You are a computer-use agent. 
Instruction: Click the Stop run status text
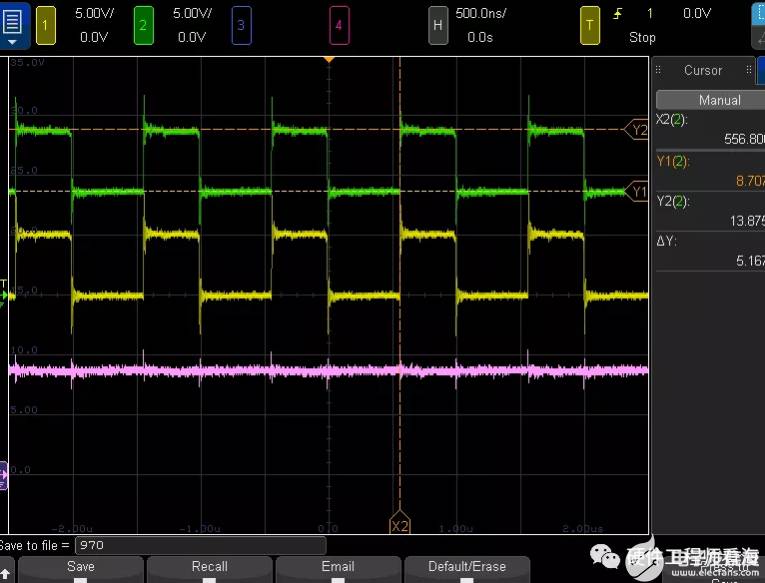tap(642, 37)
